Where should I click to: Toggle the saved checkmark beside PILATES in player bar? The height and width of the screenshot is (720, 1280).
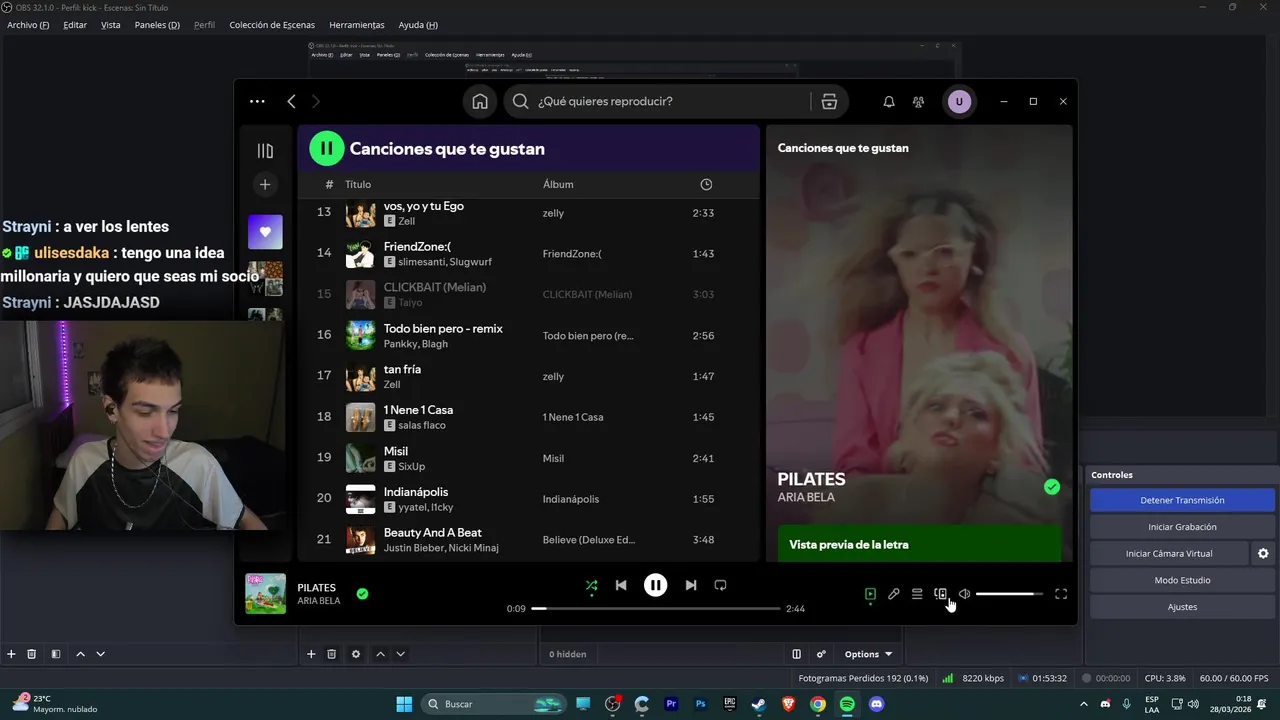pyautogui.click(x=362, y=593)
